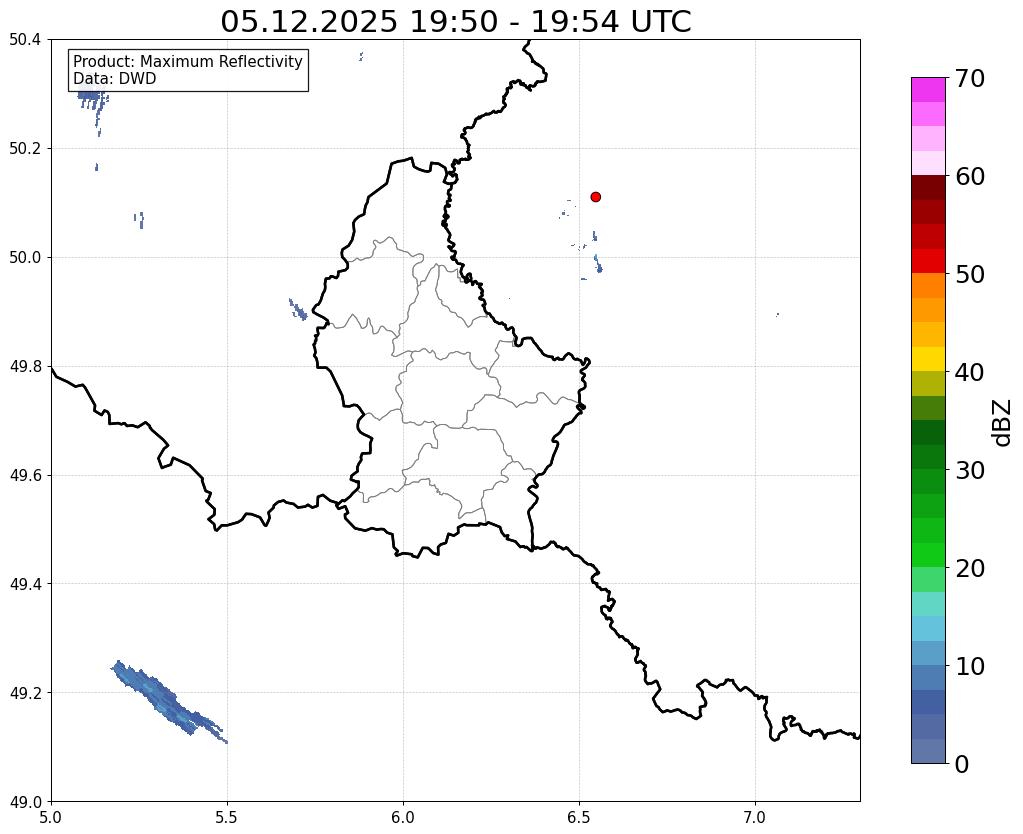Click the red location marker dot
1023x834 pixels.
(x=596, y=197)
